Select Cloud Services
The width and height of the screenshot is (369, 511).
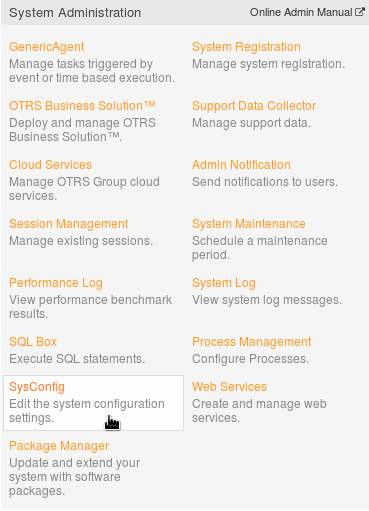pos(50,165)
